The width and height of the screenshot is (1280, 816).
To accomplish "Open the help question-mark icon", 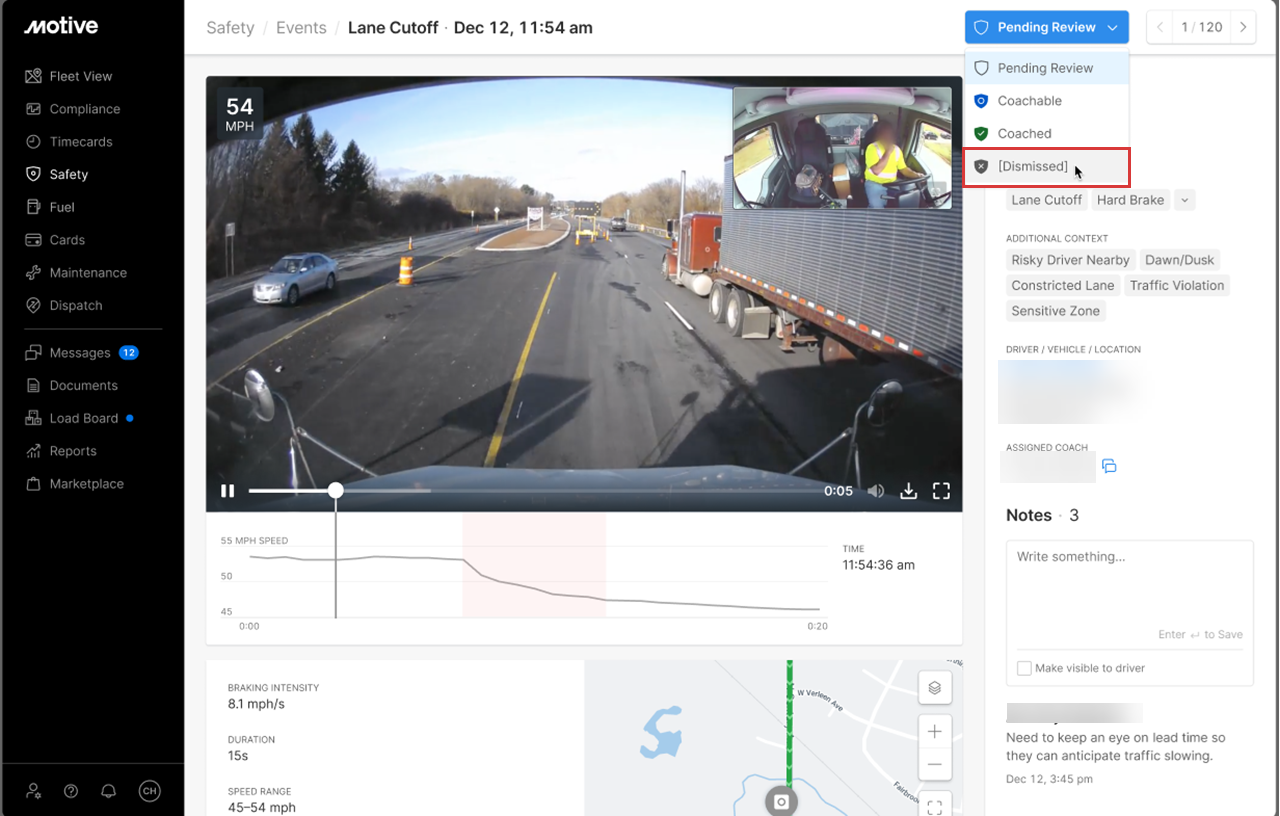I will click(x=71, y=791).
